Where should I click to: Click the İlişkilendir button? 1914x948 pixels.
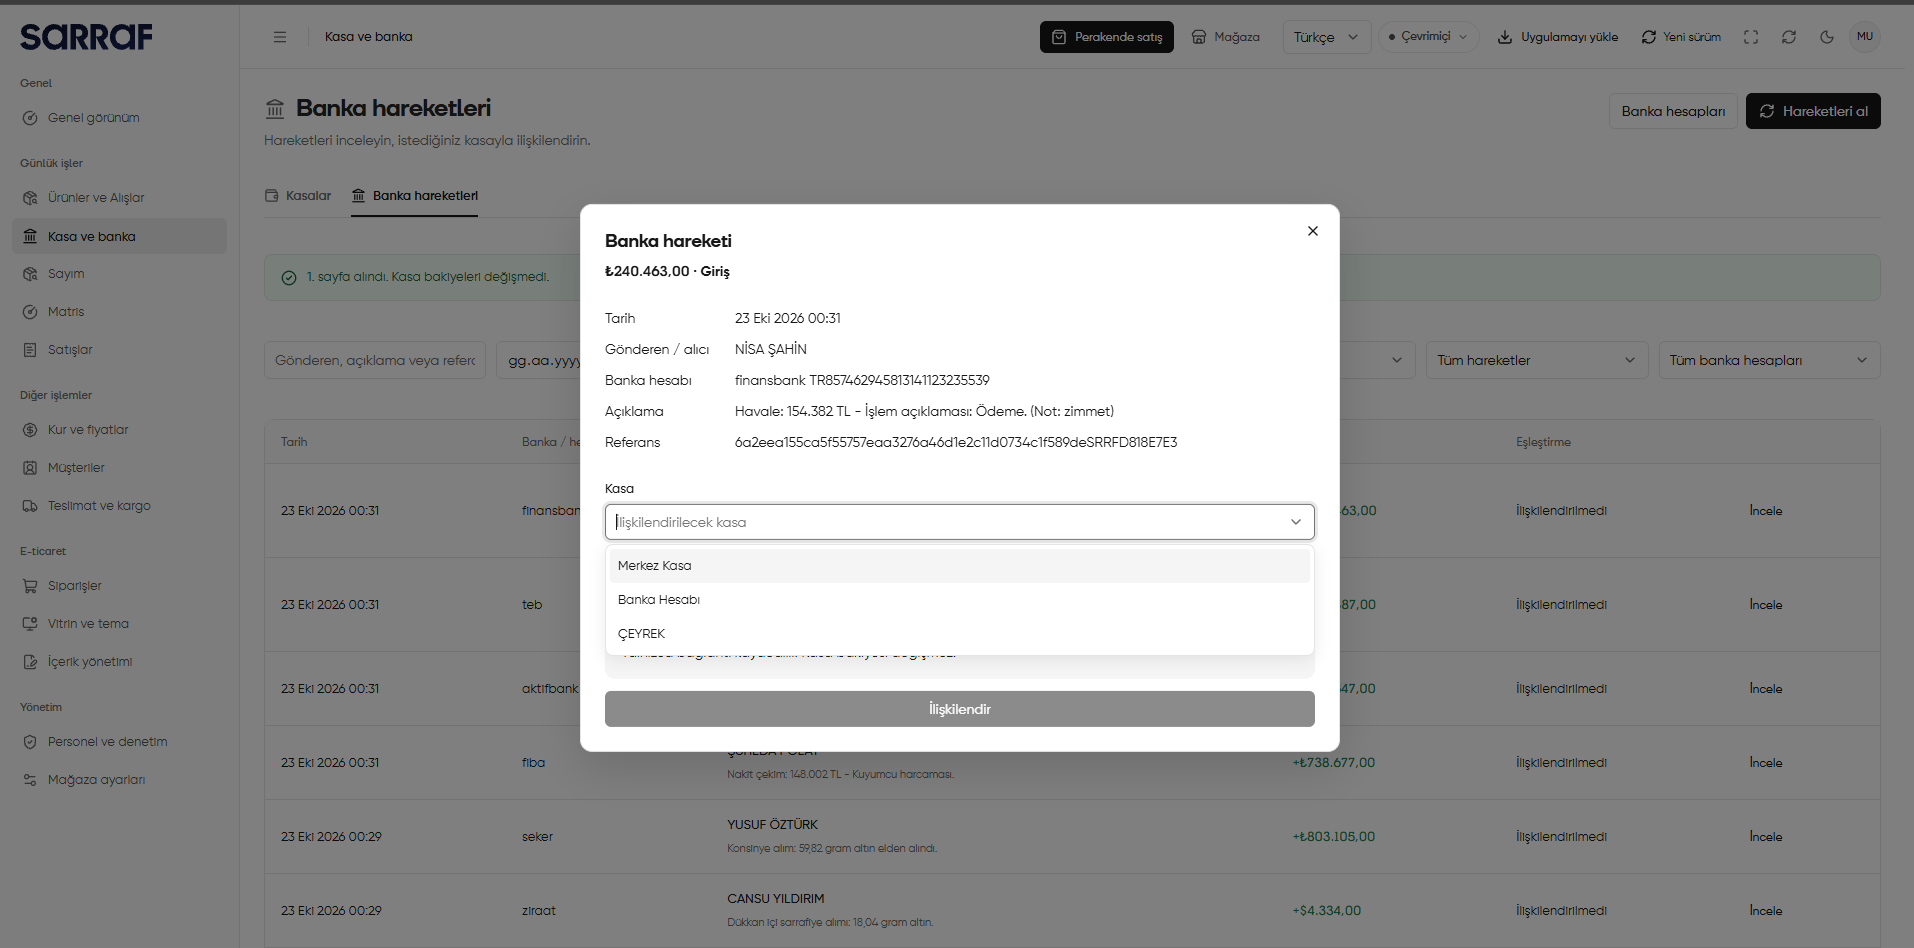point(960,709)
